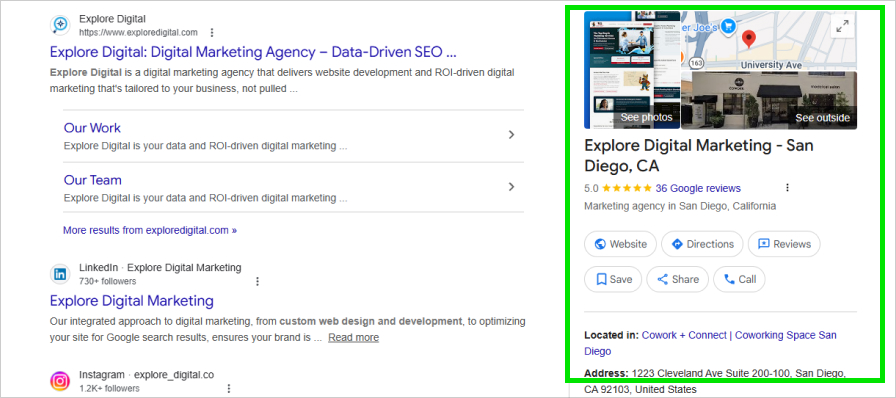Image resolution: width=896 pixels, height=398 pixels.
Task: Click the Explore Digital Marketing - San Diego, CA heading
Action: 699,156
